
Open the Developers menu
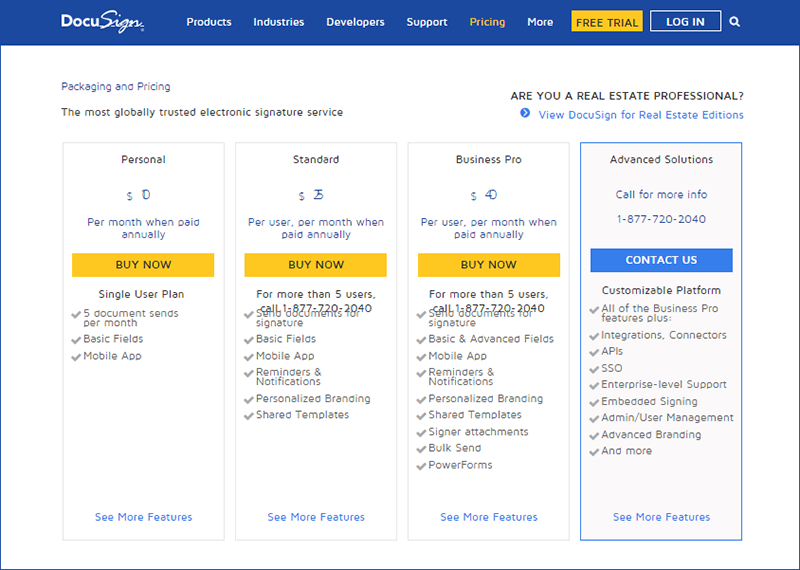355,22
